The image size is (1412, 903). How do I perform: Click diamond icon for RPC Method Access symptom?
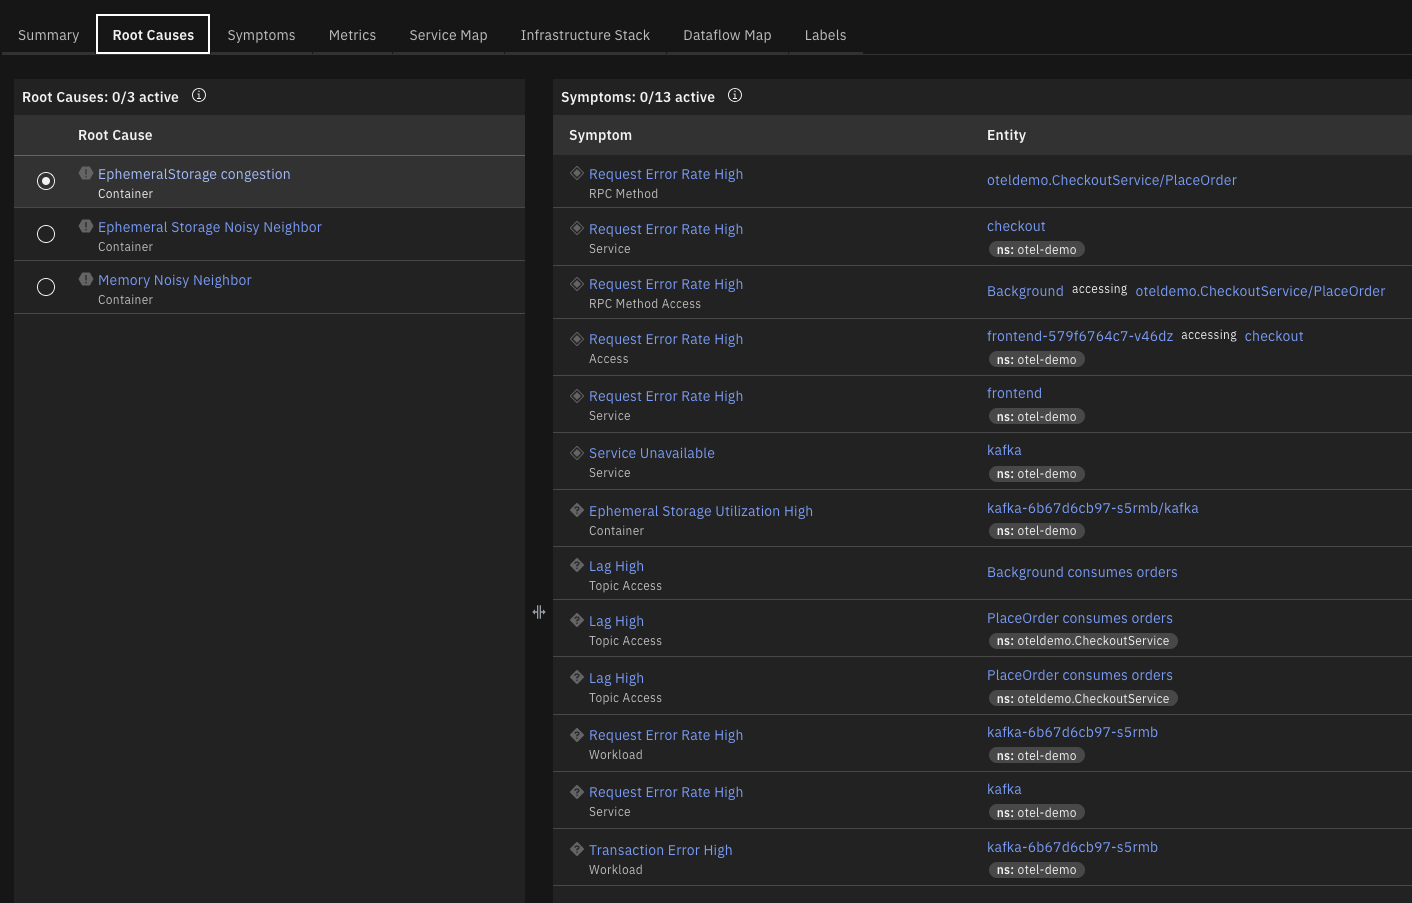tap(577, 283)
